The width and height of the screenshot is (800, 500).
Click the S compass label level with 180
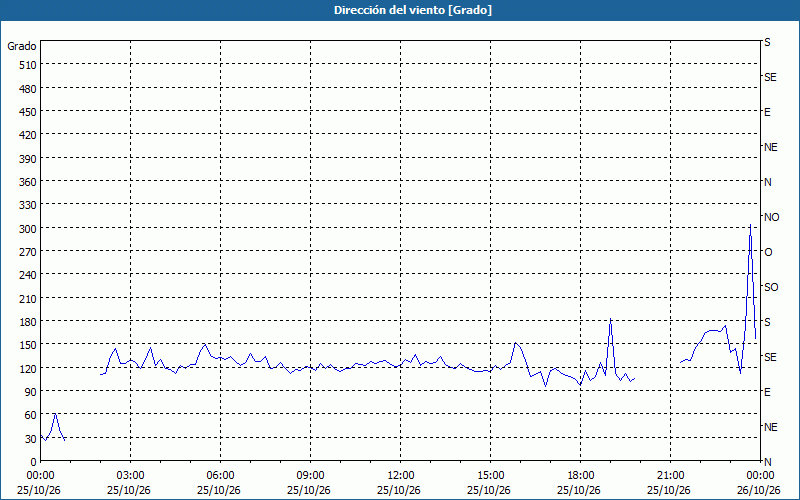[767, 322]
